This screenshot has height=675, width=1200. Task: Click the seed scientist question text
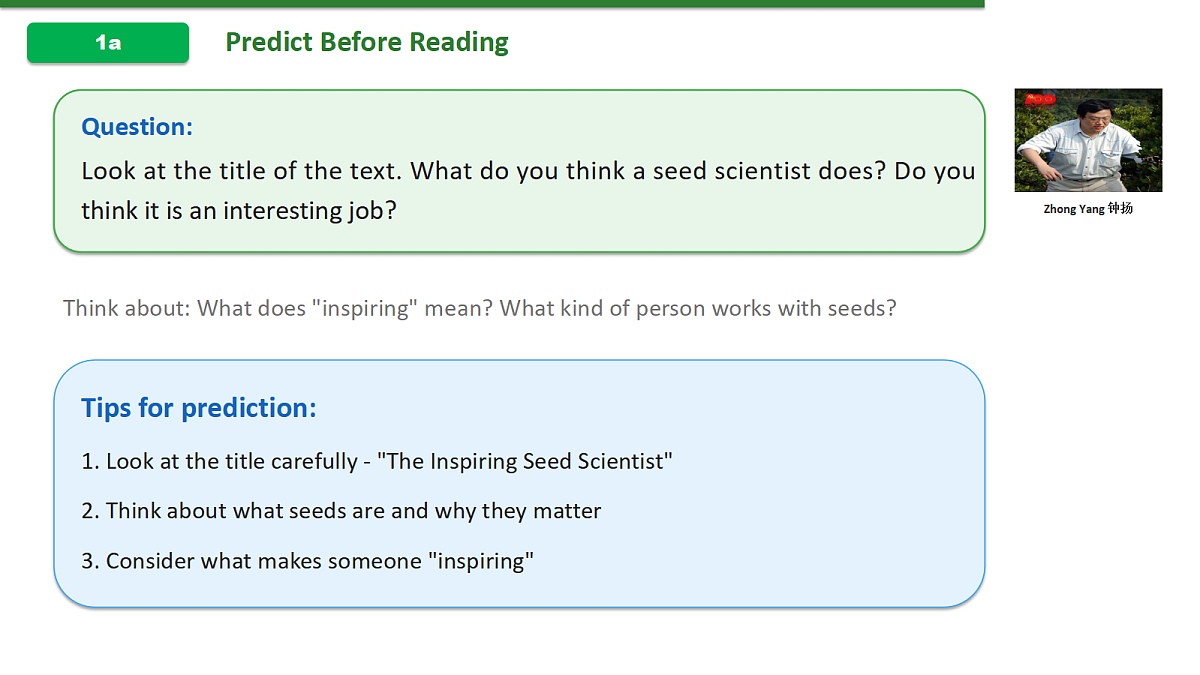tap(528, 190)
